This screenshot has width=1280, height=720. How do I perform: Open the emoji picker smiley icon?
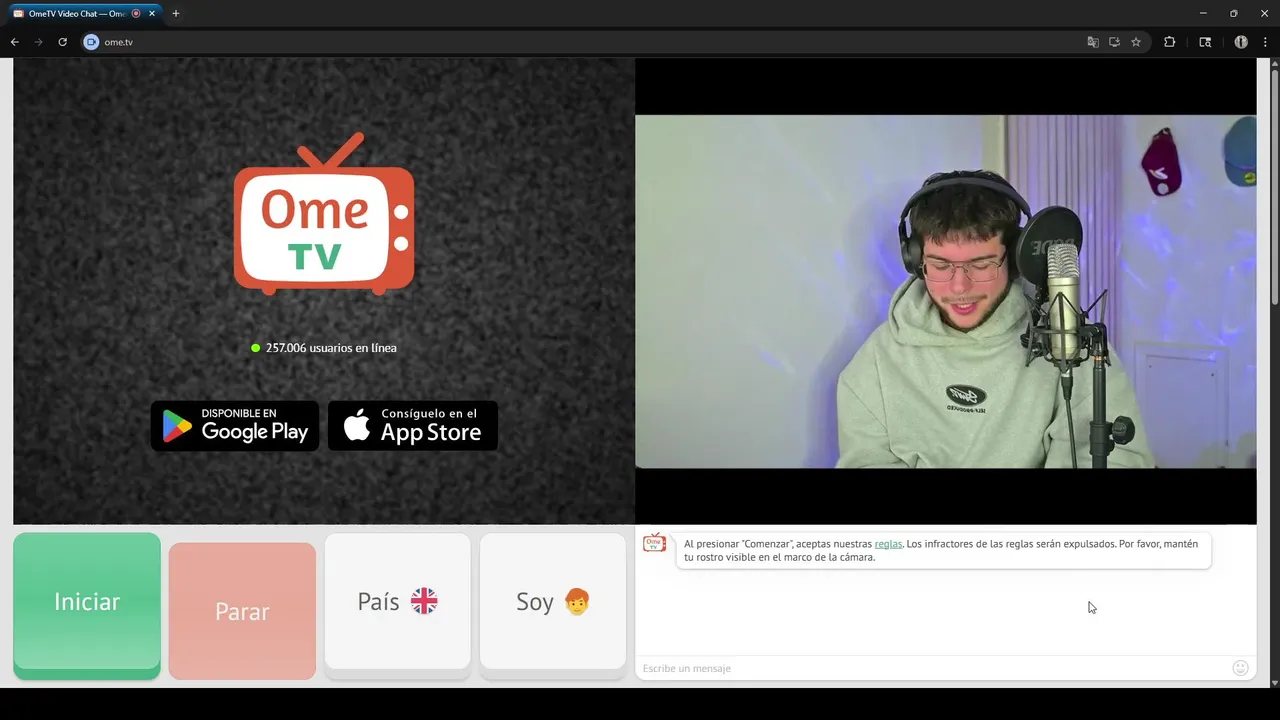coord(1240,668)
